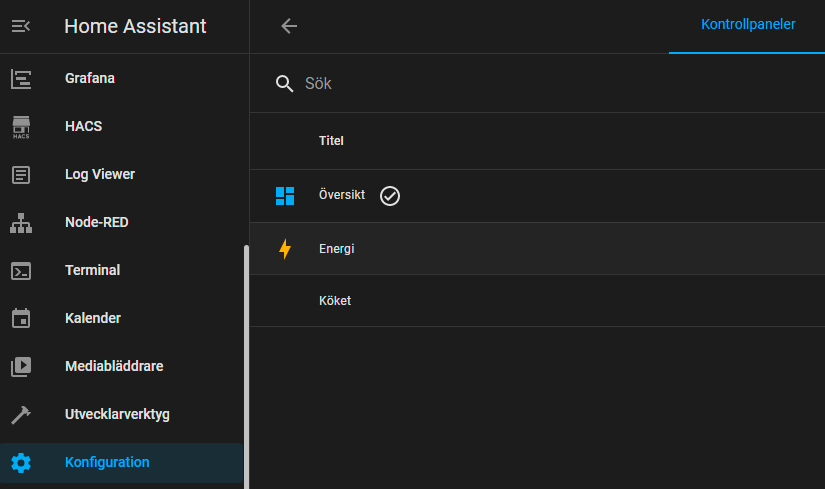Click the sidebar vertical scrollbar

(x=246, y=367)
